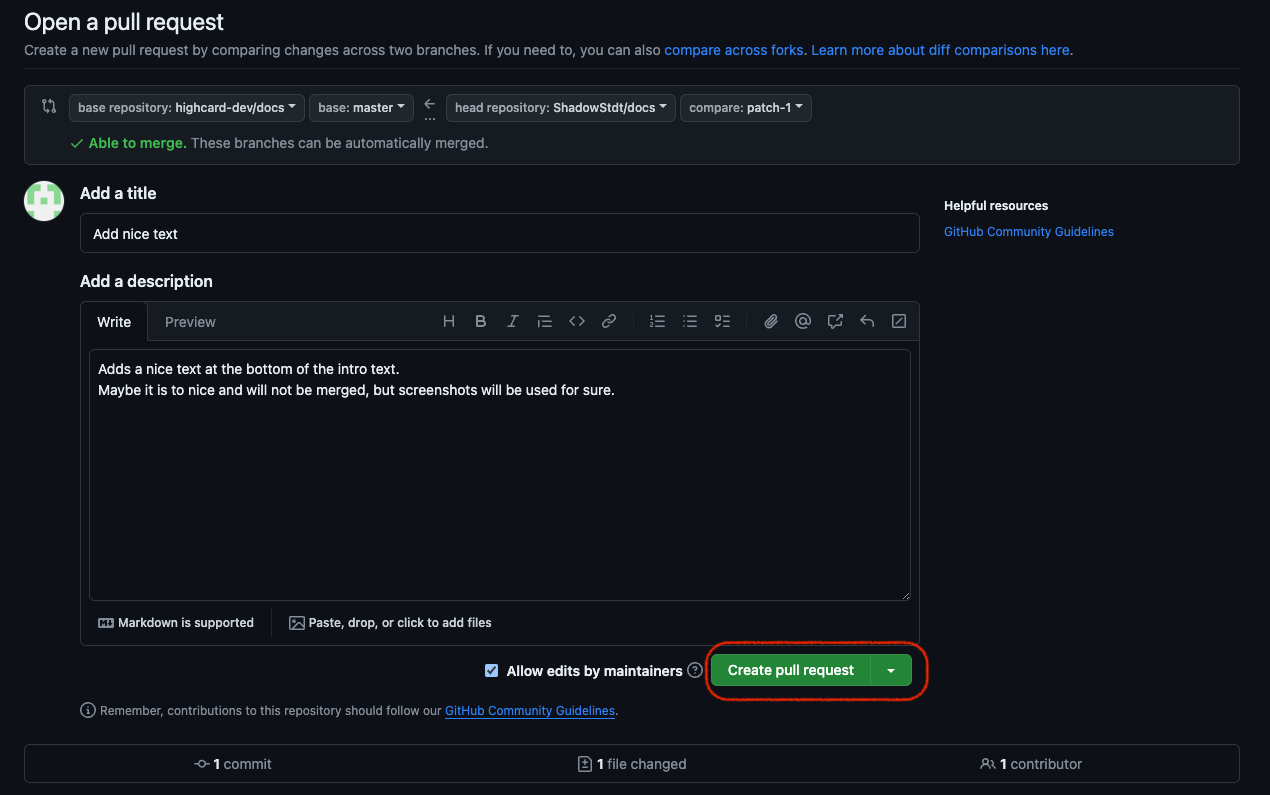Screen dimensions: 1270x795
Task: Insert a heading in the description
Action: (x=448, y=320)
